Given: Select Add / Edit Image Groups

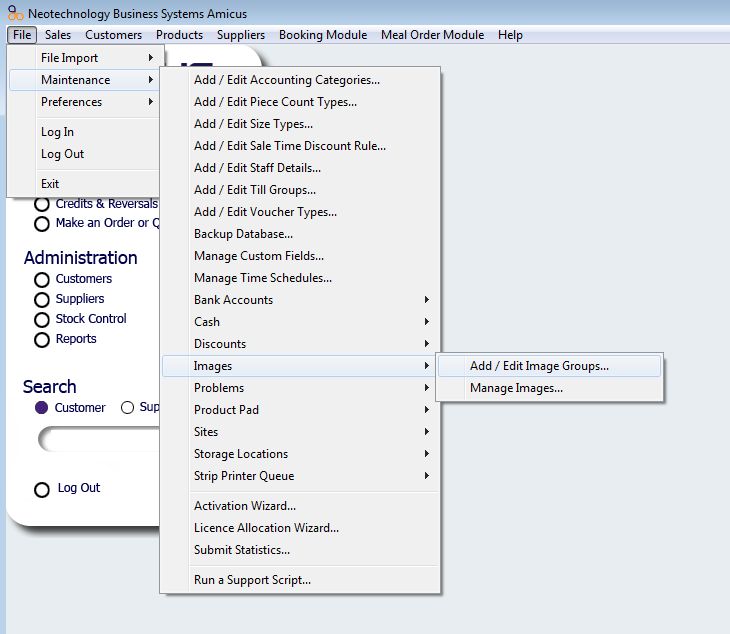Looking at the screenshot, I should (x=549, y=366).
